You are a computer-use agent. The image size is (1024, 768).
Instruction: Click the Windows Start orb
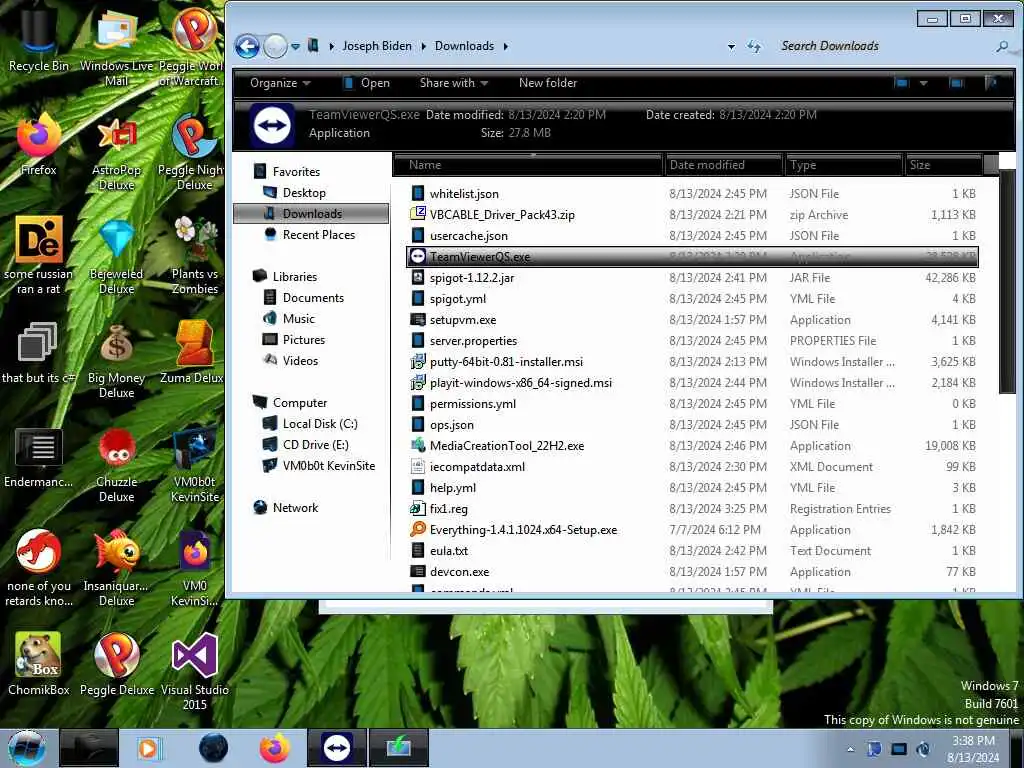point(26,748)
